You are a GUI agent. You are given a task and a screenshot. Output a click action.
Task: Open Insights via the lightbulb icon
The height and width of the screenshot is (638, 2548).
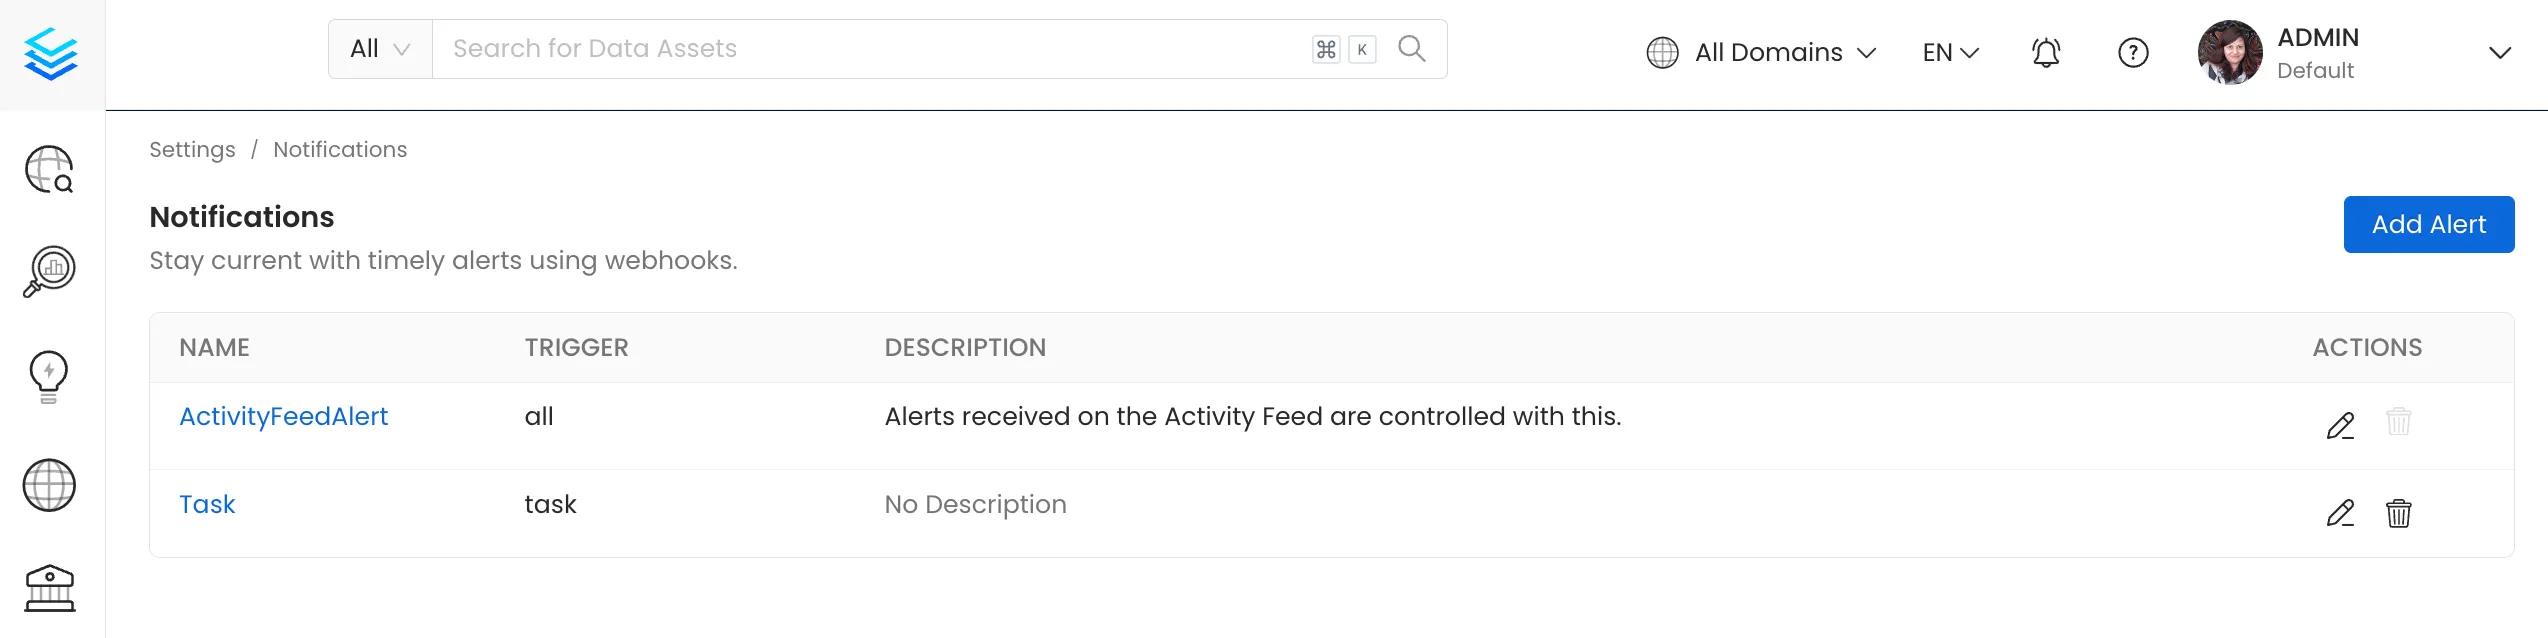(47, 375)
